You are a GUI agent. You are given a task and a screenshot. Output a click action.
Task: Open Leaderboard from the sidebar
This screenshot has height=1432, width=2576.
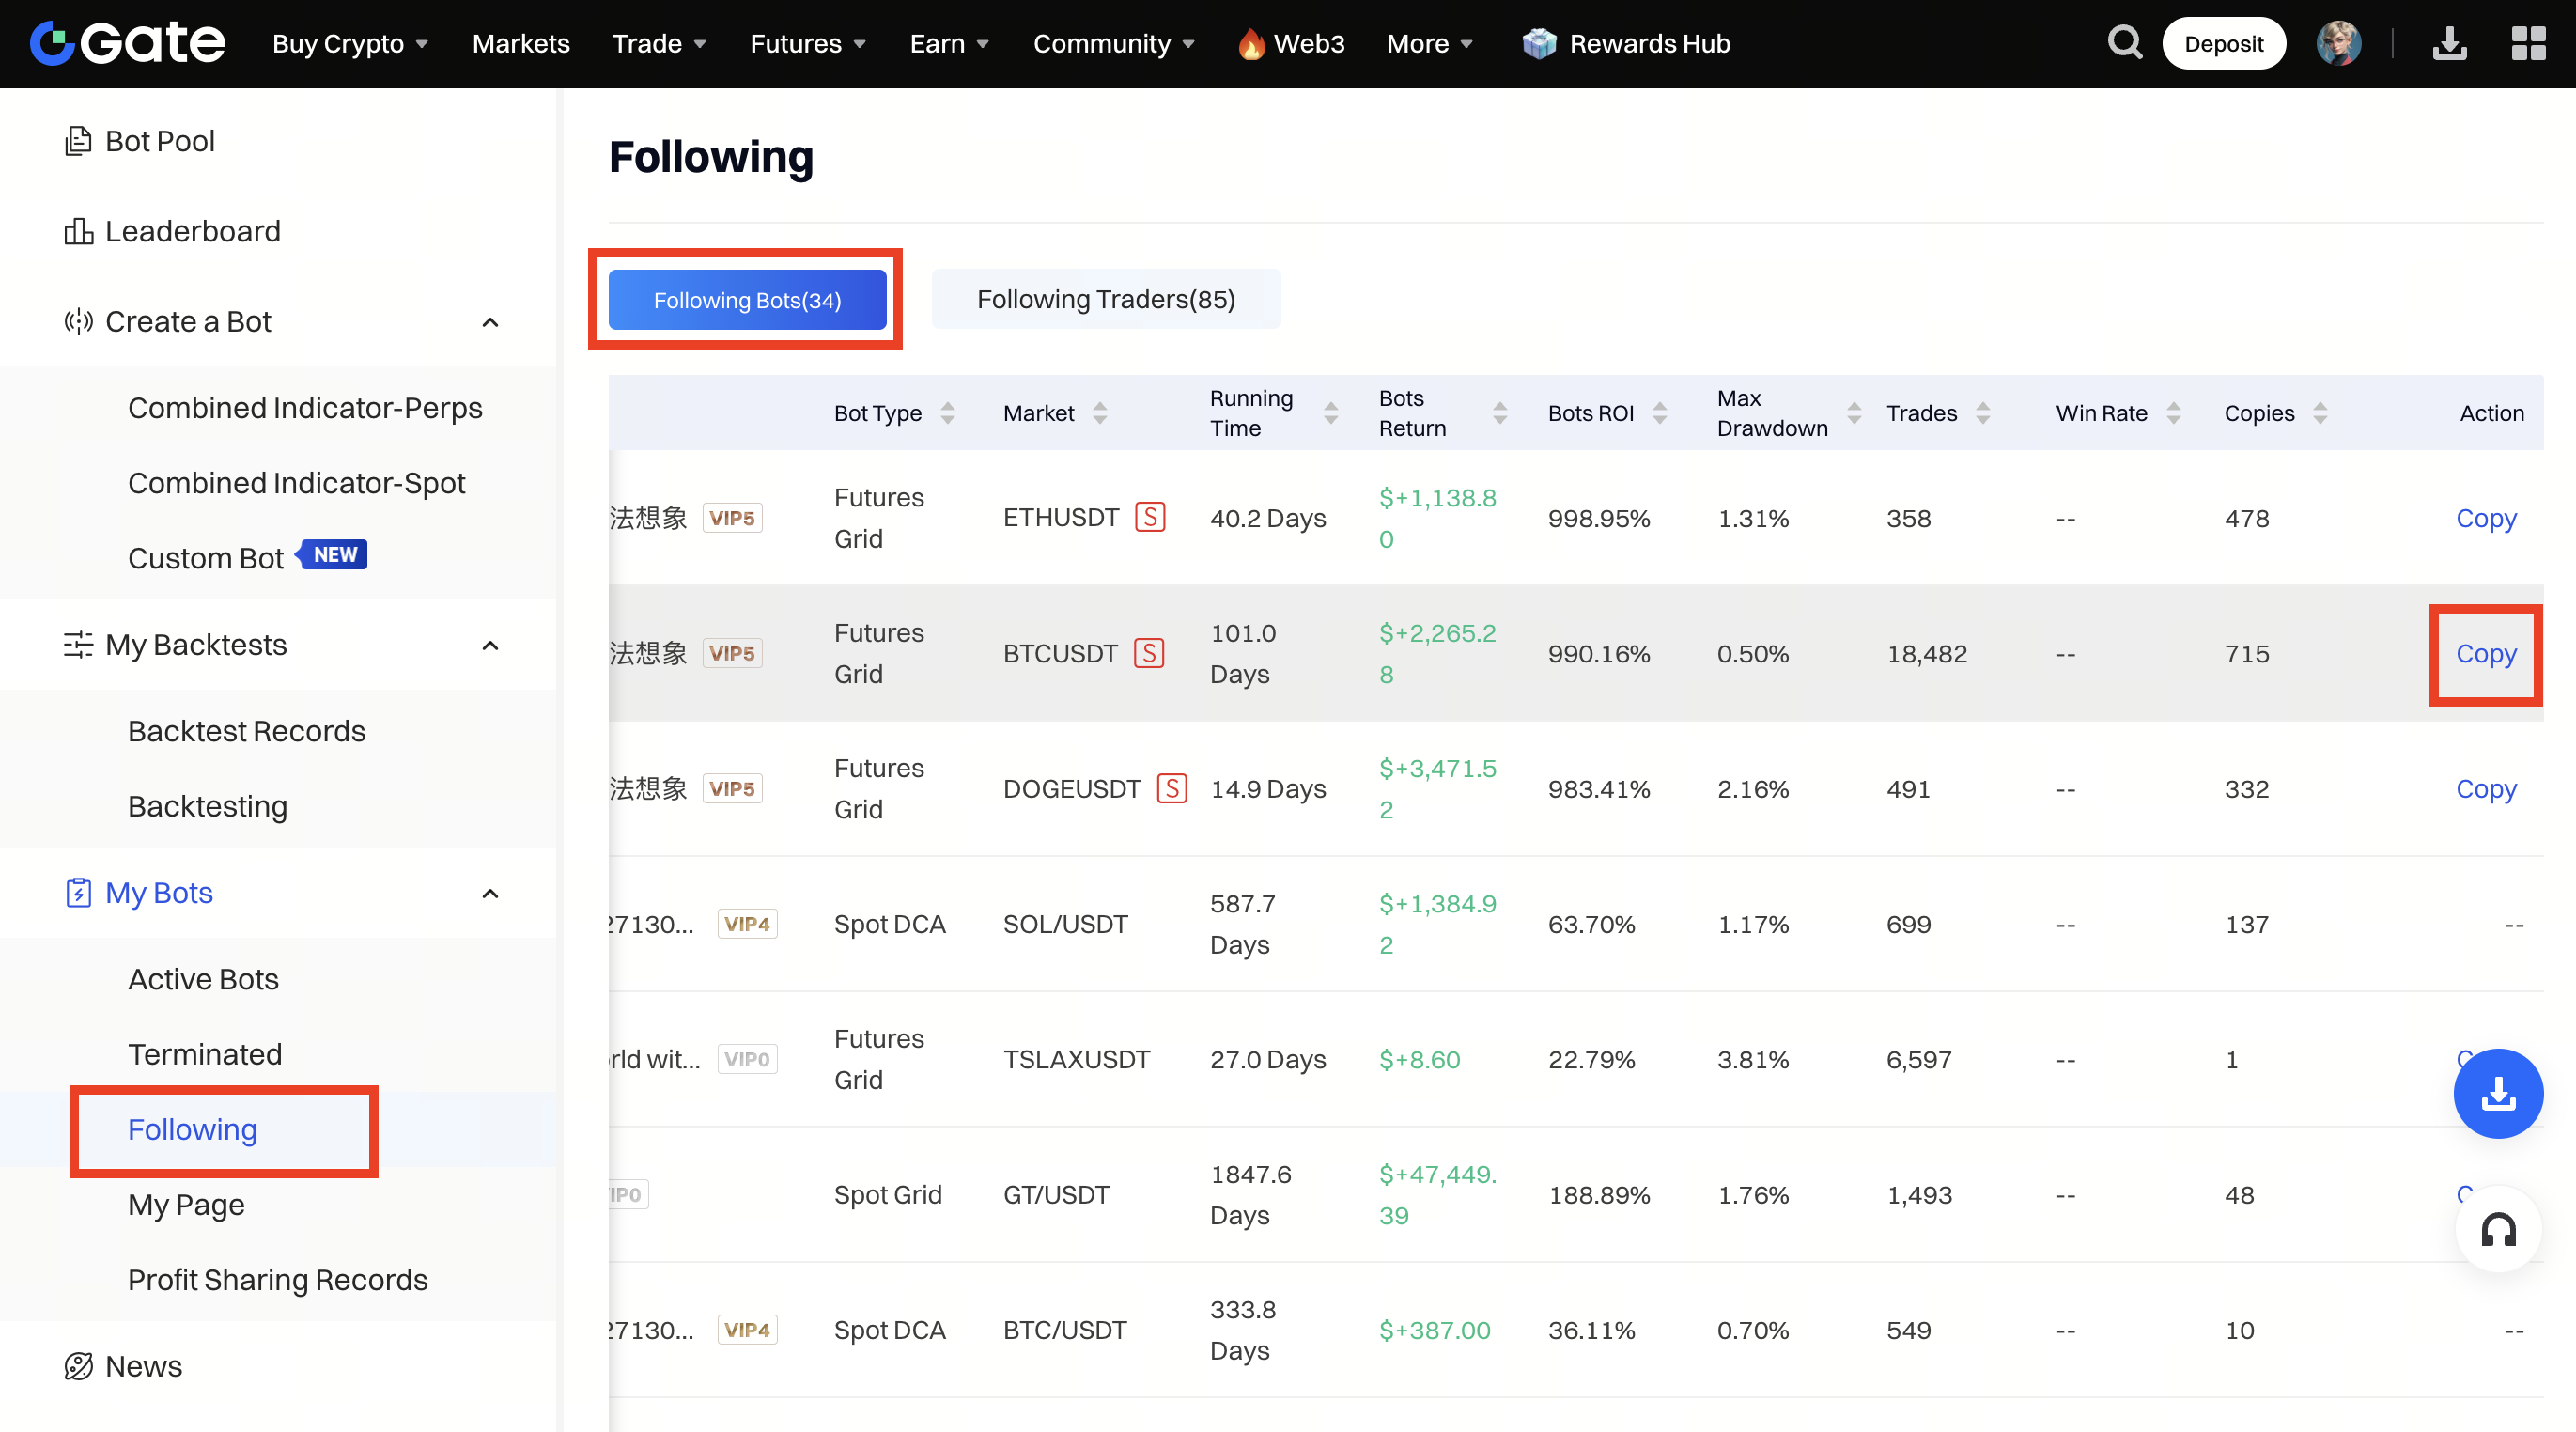(x=192, y=231)
